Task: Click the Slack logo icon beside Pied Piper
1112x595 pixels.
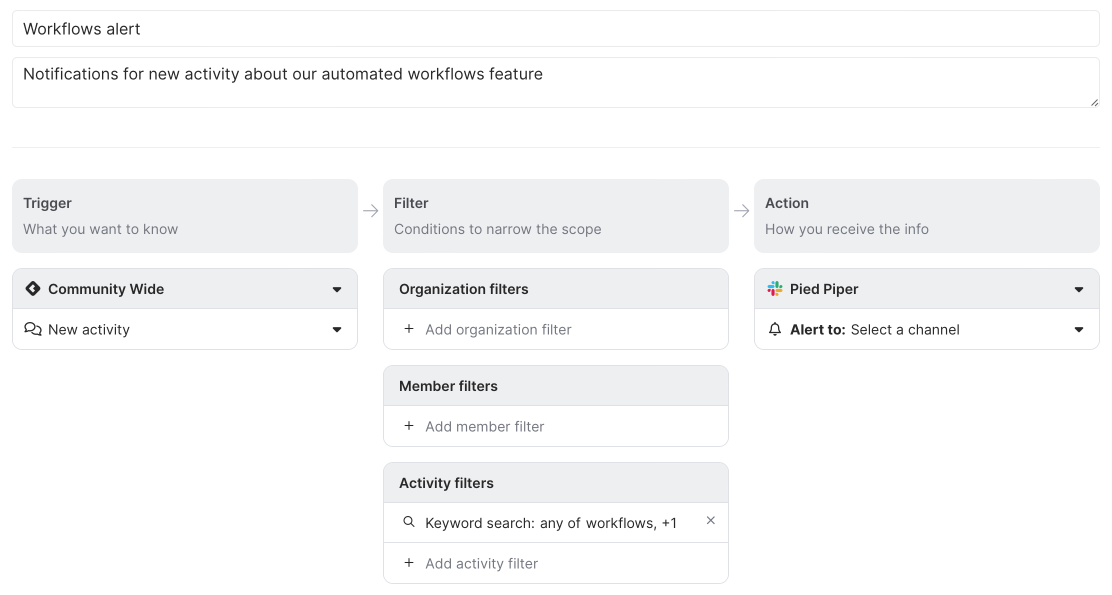Action: pyautogui.click(x=775, y=289)
